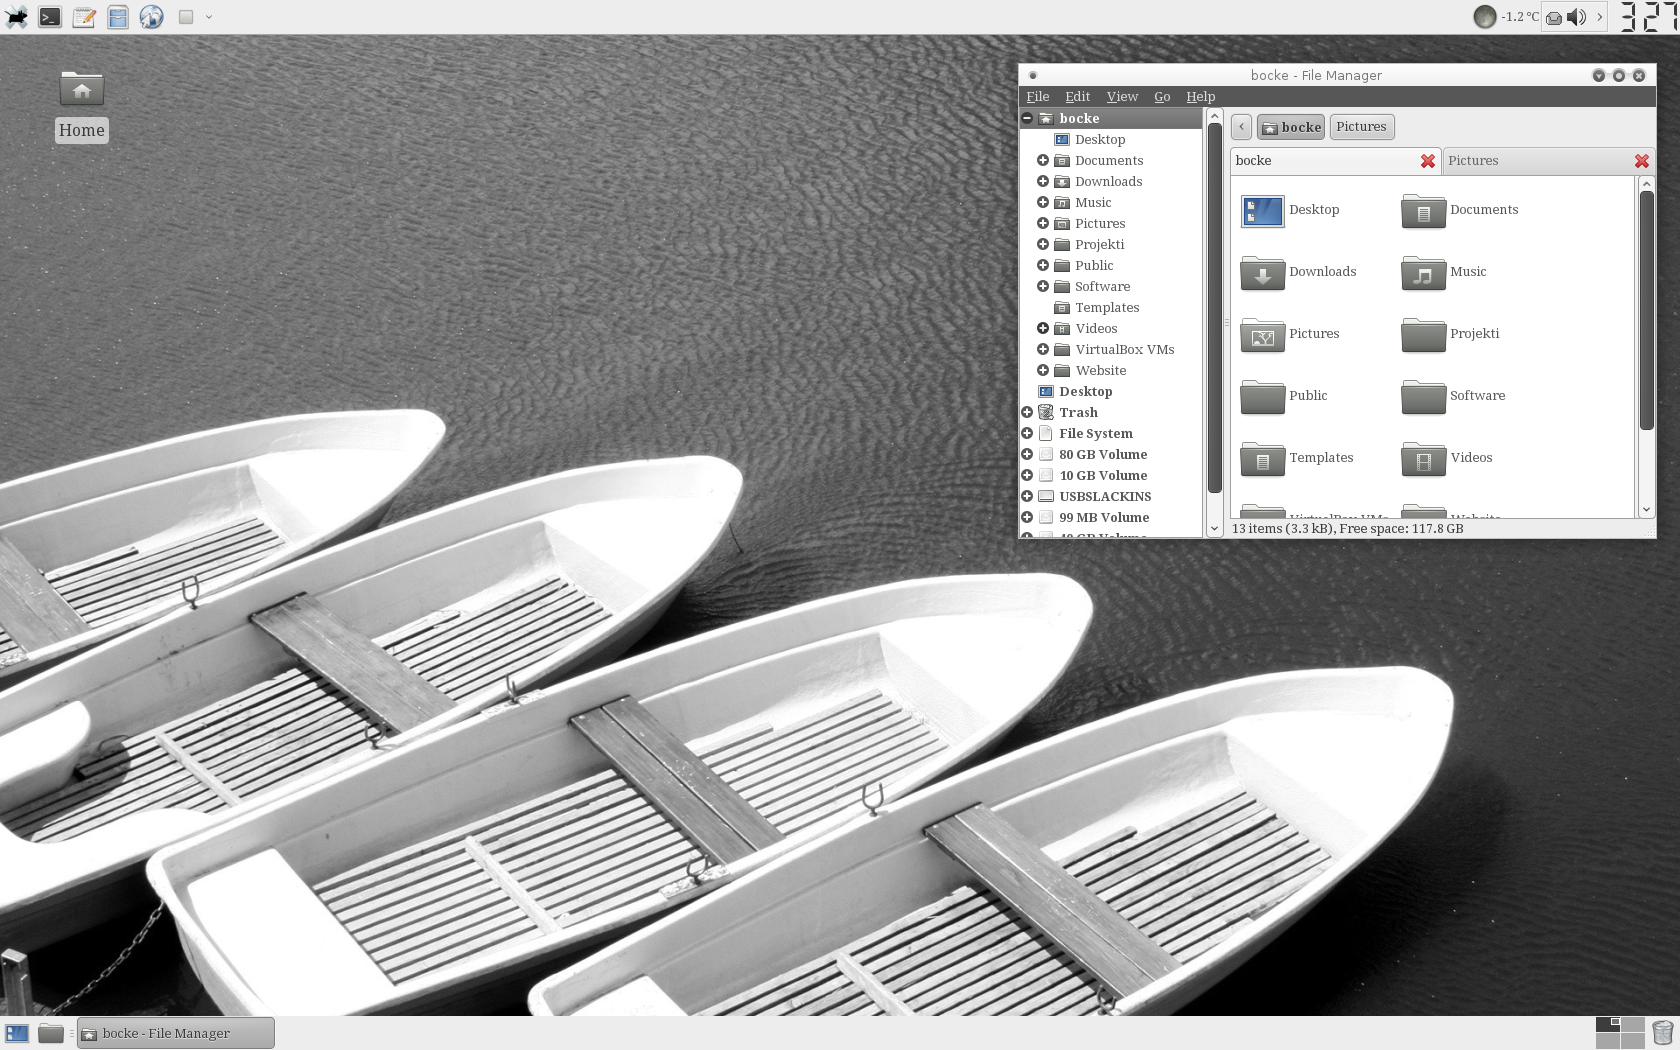The width and height of the screenshot is (1680, 1050).
Task: Click the sidebar tree vertical scrollbar
Action: [x=1215, y=309]
